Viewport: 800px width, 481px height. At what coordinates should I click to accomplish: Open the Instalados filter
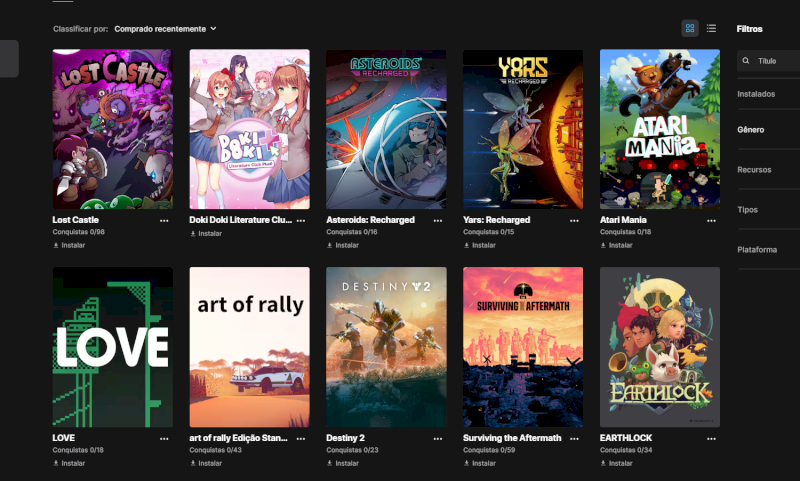tap(756, 93)
